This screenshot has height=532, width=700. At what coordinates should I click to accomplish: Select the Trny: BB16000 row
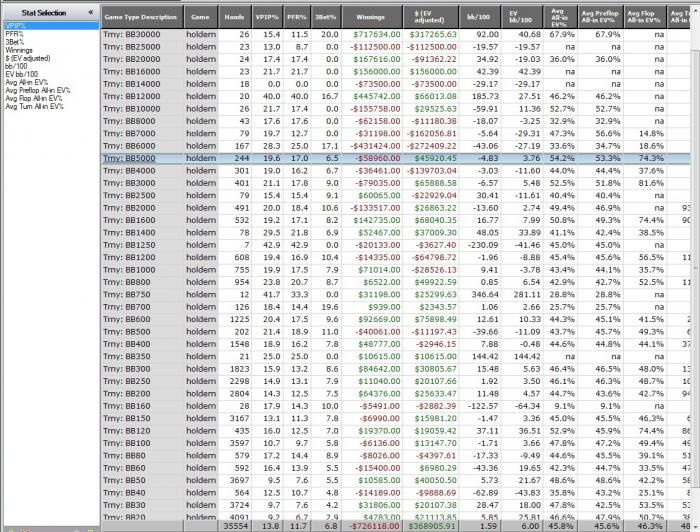point(396,71)
